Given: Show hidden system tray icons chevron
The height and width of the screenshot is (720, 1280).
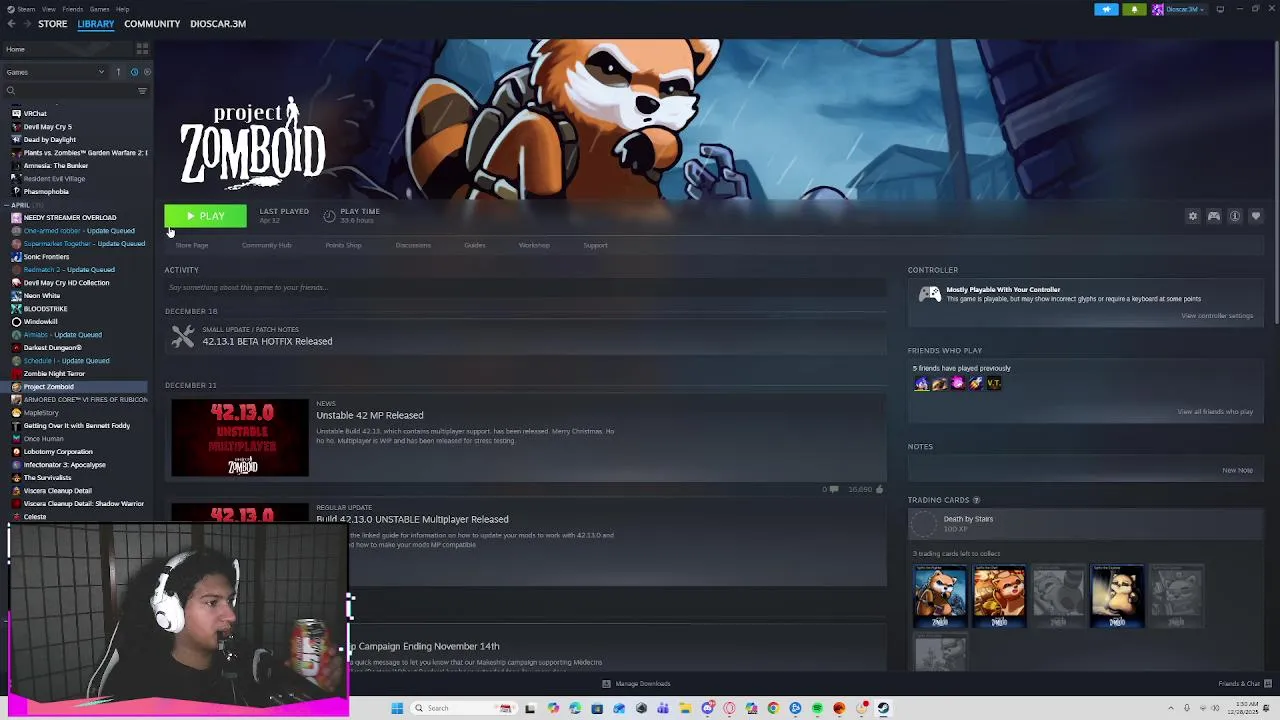Looking at the screenshot, I should [1172, 708].
